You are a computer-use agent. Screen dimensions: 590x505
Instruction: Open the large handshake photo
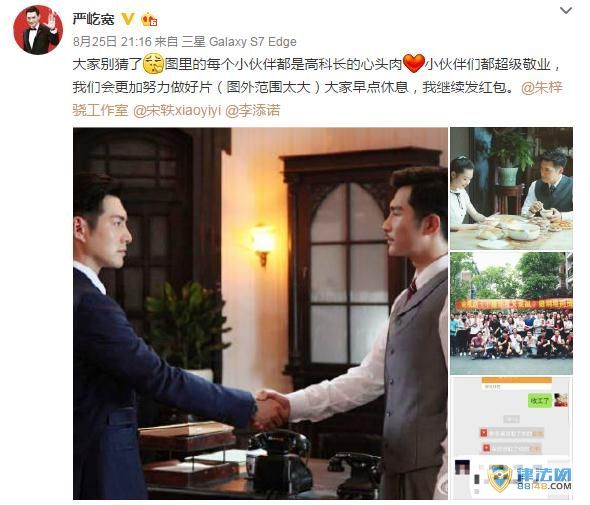pyautogui.click(x=260, y=313)
